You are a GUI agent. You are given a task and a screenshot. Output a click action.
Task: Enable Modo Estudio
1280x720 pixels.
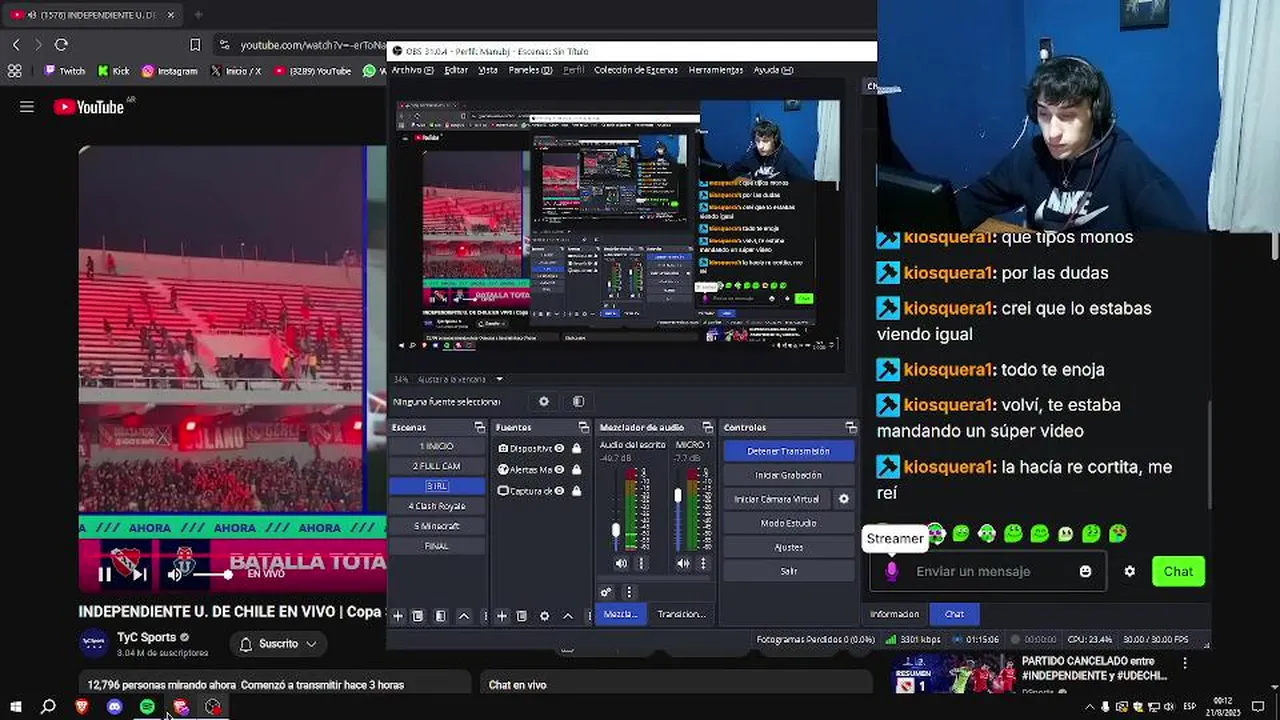click(x=788, y=523)
